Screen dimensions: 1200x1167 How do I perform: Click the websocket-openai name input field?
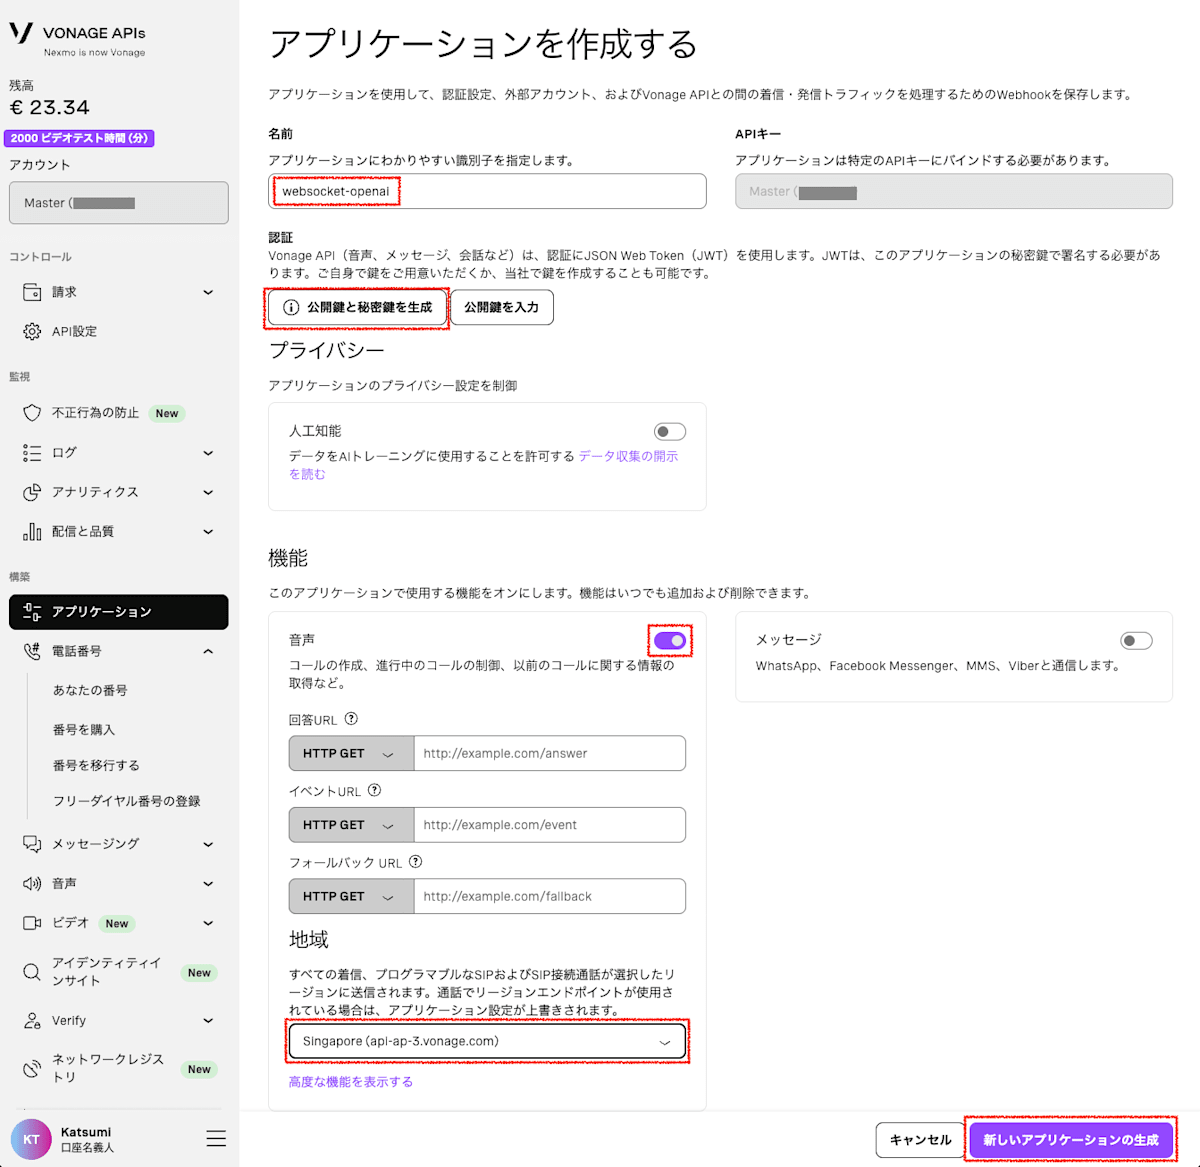[x=487, y=191]
